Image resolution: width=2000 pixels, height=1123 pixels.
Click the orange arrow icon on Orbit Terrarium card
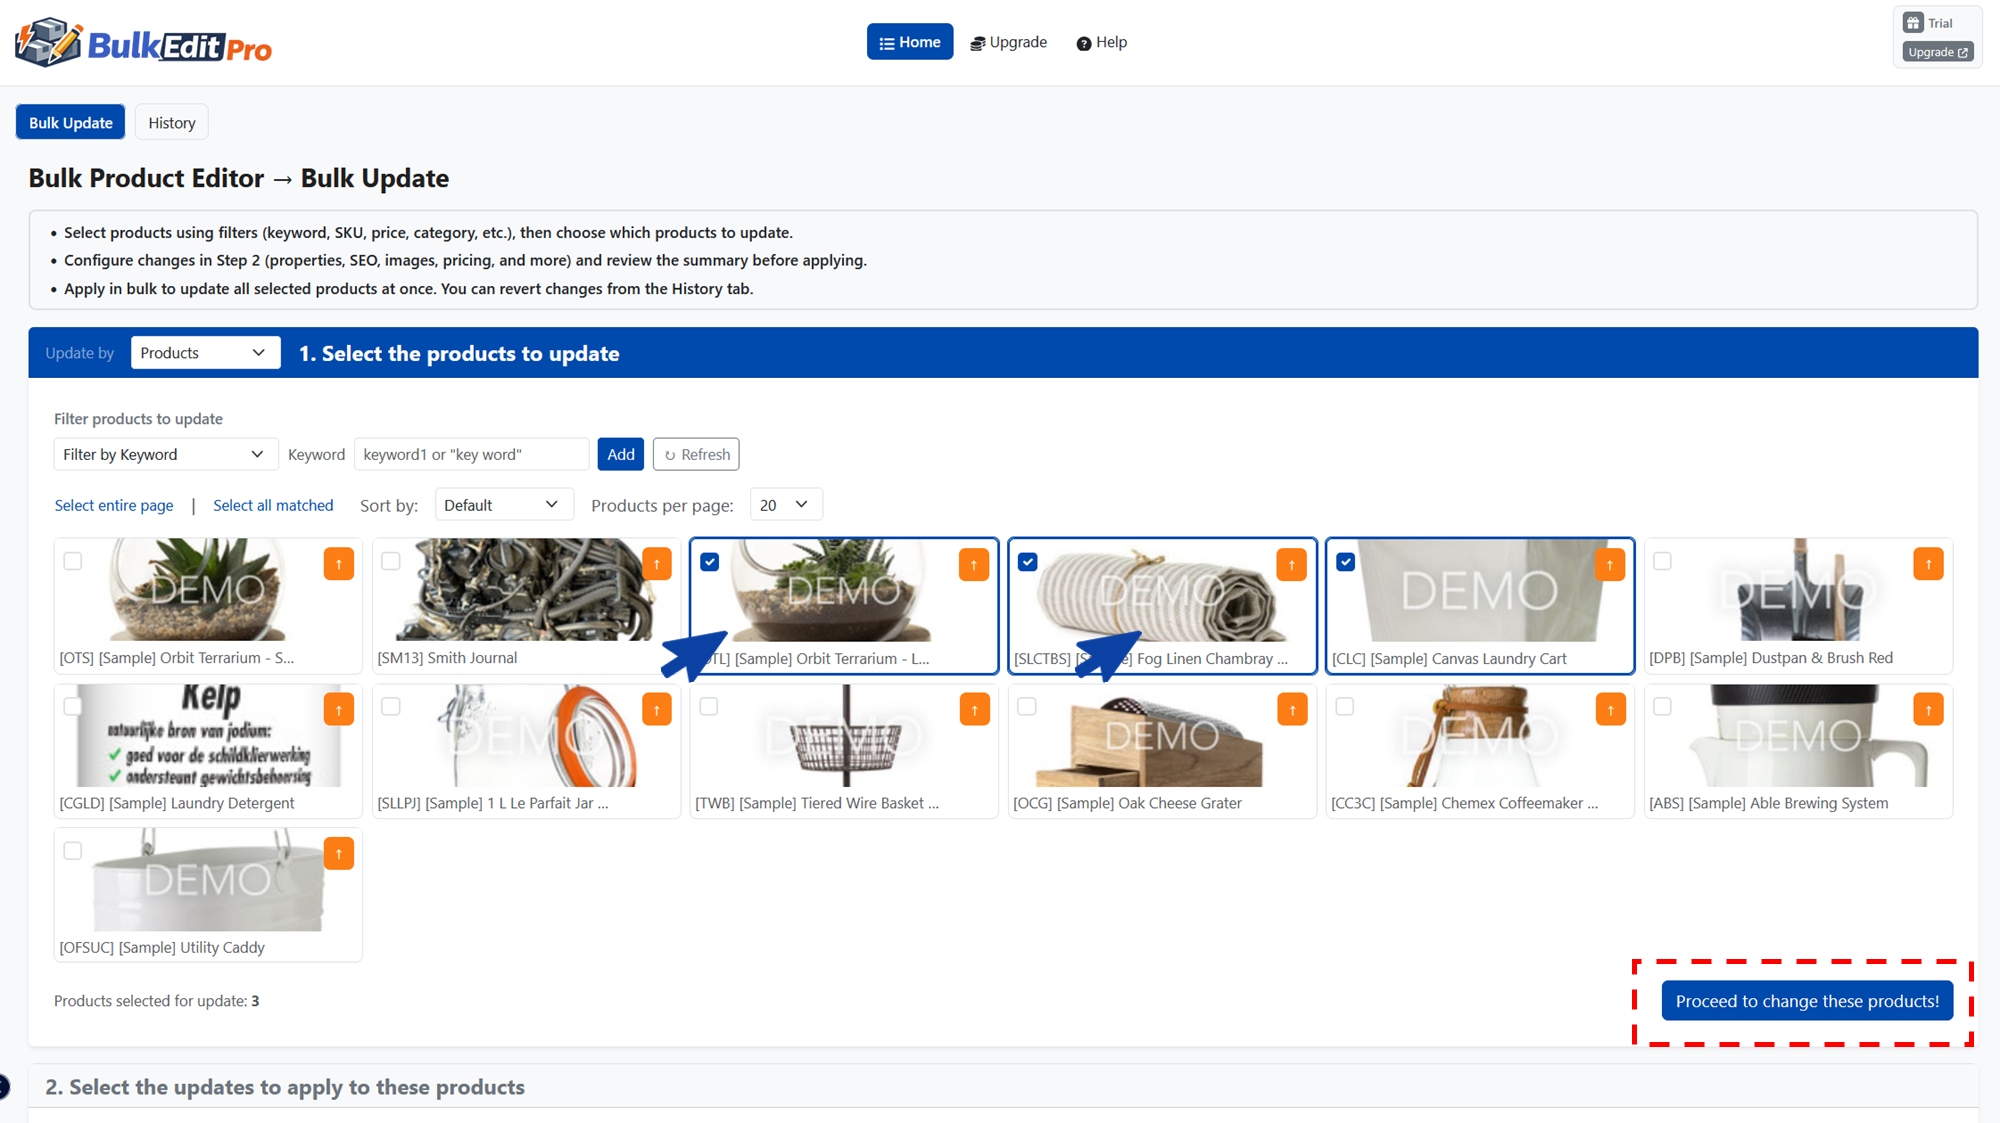[339, 563]
